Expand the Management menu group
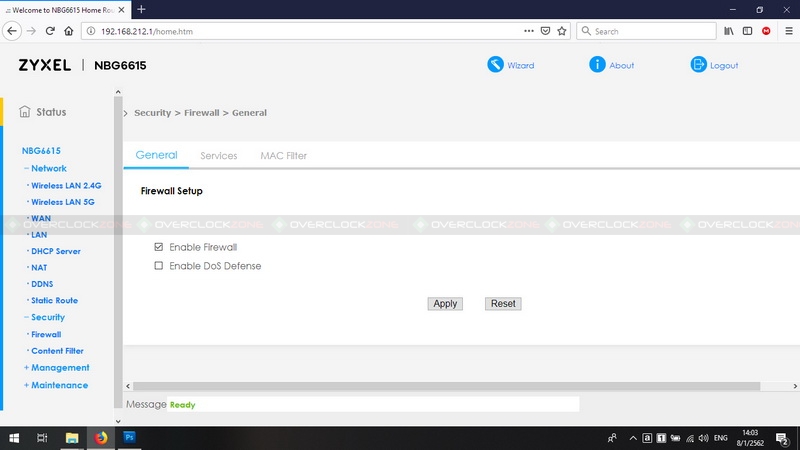This screenshot has width=800, height=450. pos(27,367)
